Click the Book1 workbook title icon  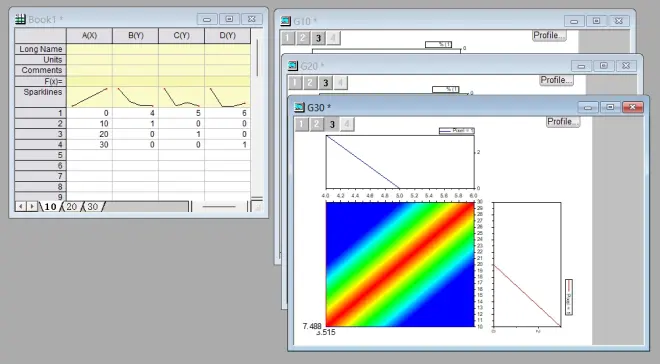click(x=20, y=19)
